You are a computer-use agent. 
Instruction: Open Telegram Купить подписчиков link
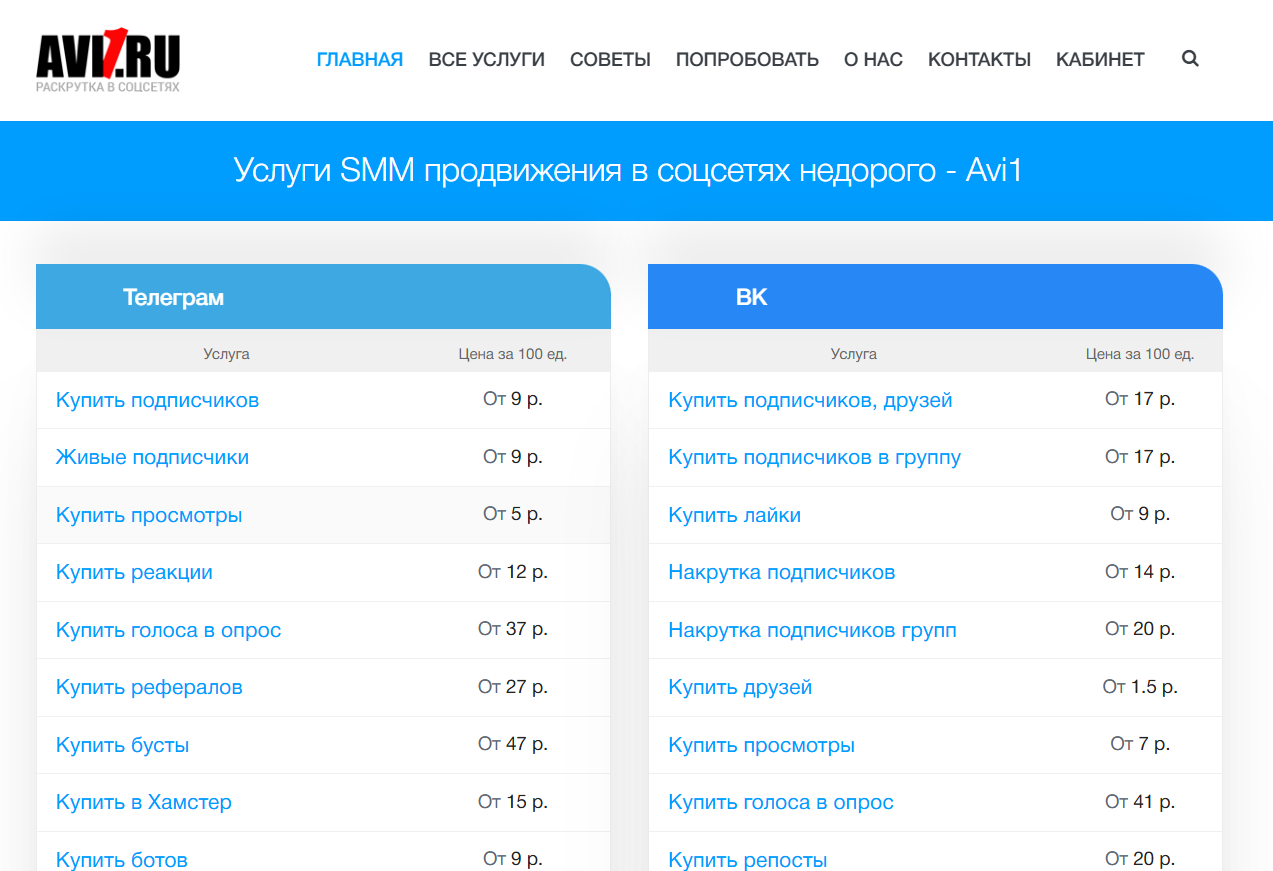click(157, 400)
